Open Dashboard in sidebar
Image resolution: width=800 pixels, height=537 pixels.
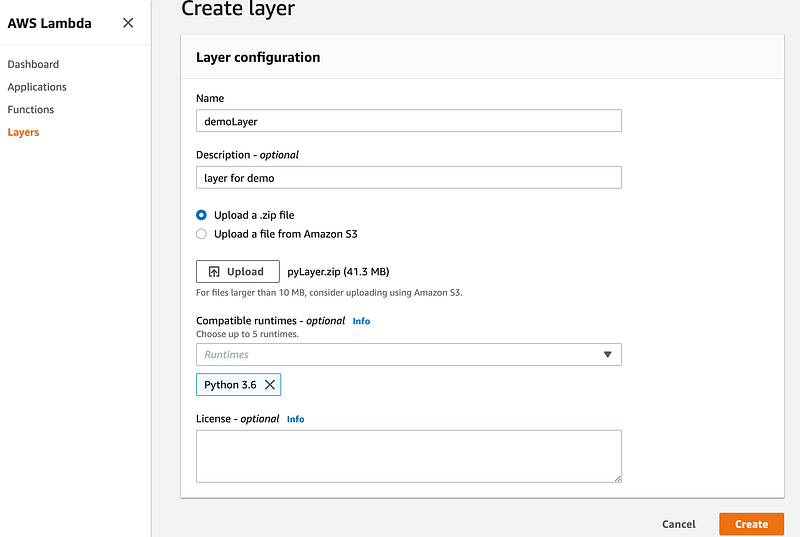point(33,64)
